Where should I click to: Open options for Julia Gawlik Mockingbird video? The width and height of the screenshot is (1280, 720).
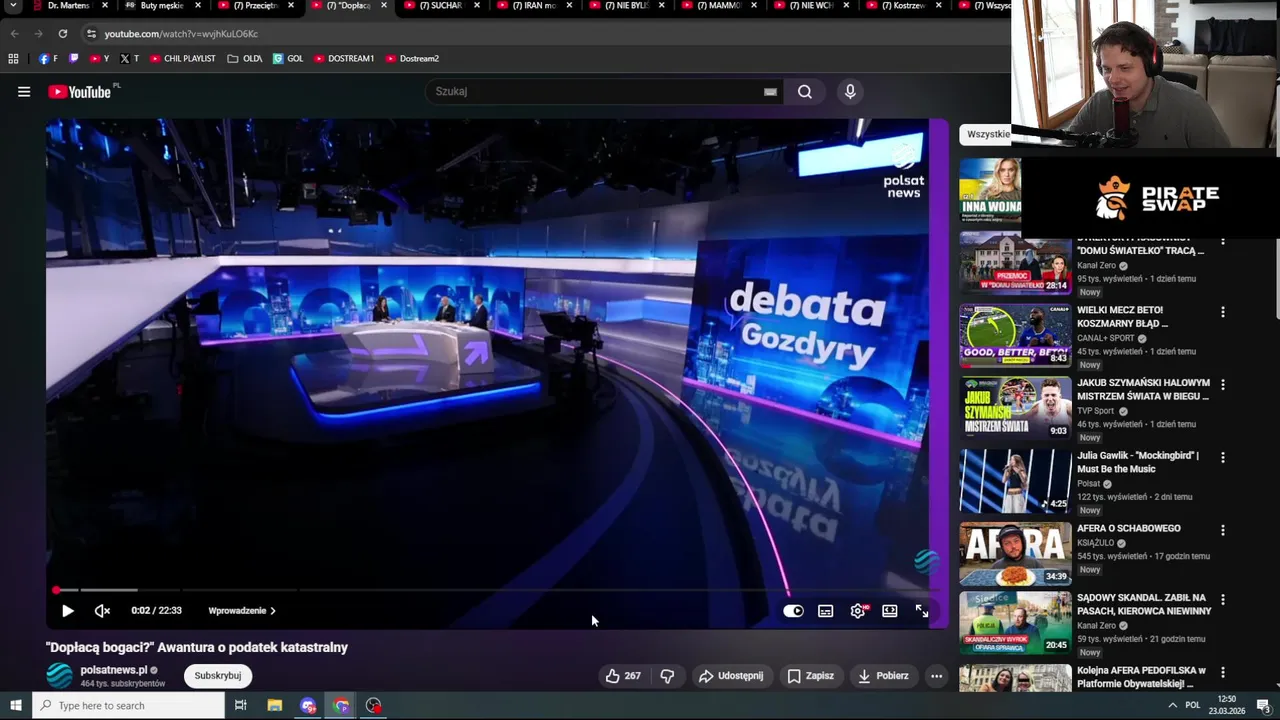[x=1222, y=458]
